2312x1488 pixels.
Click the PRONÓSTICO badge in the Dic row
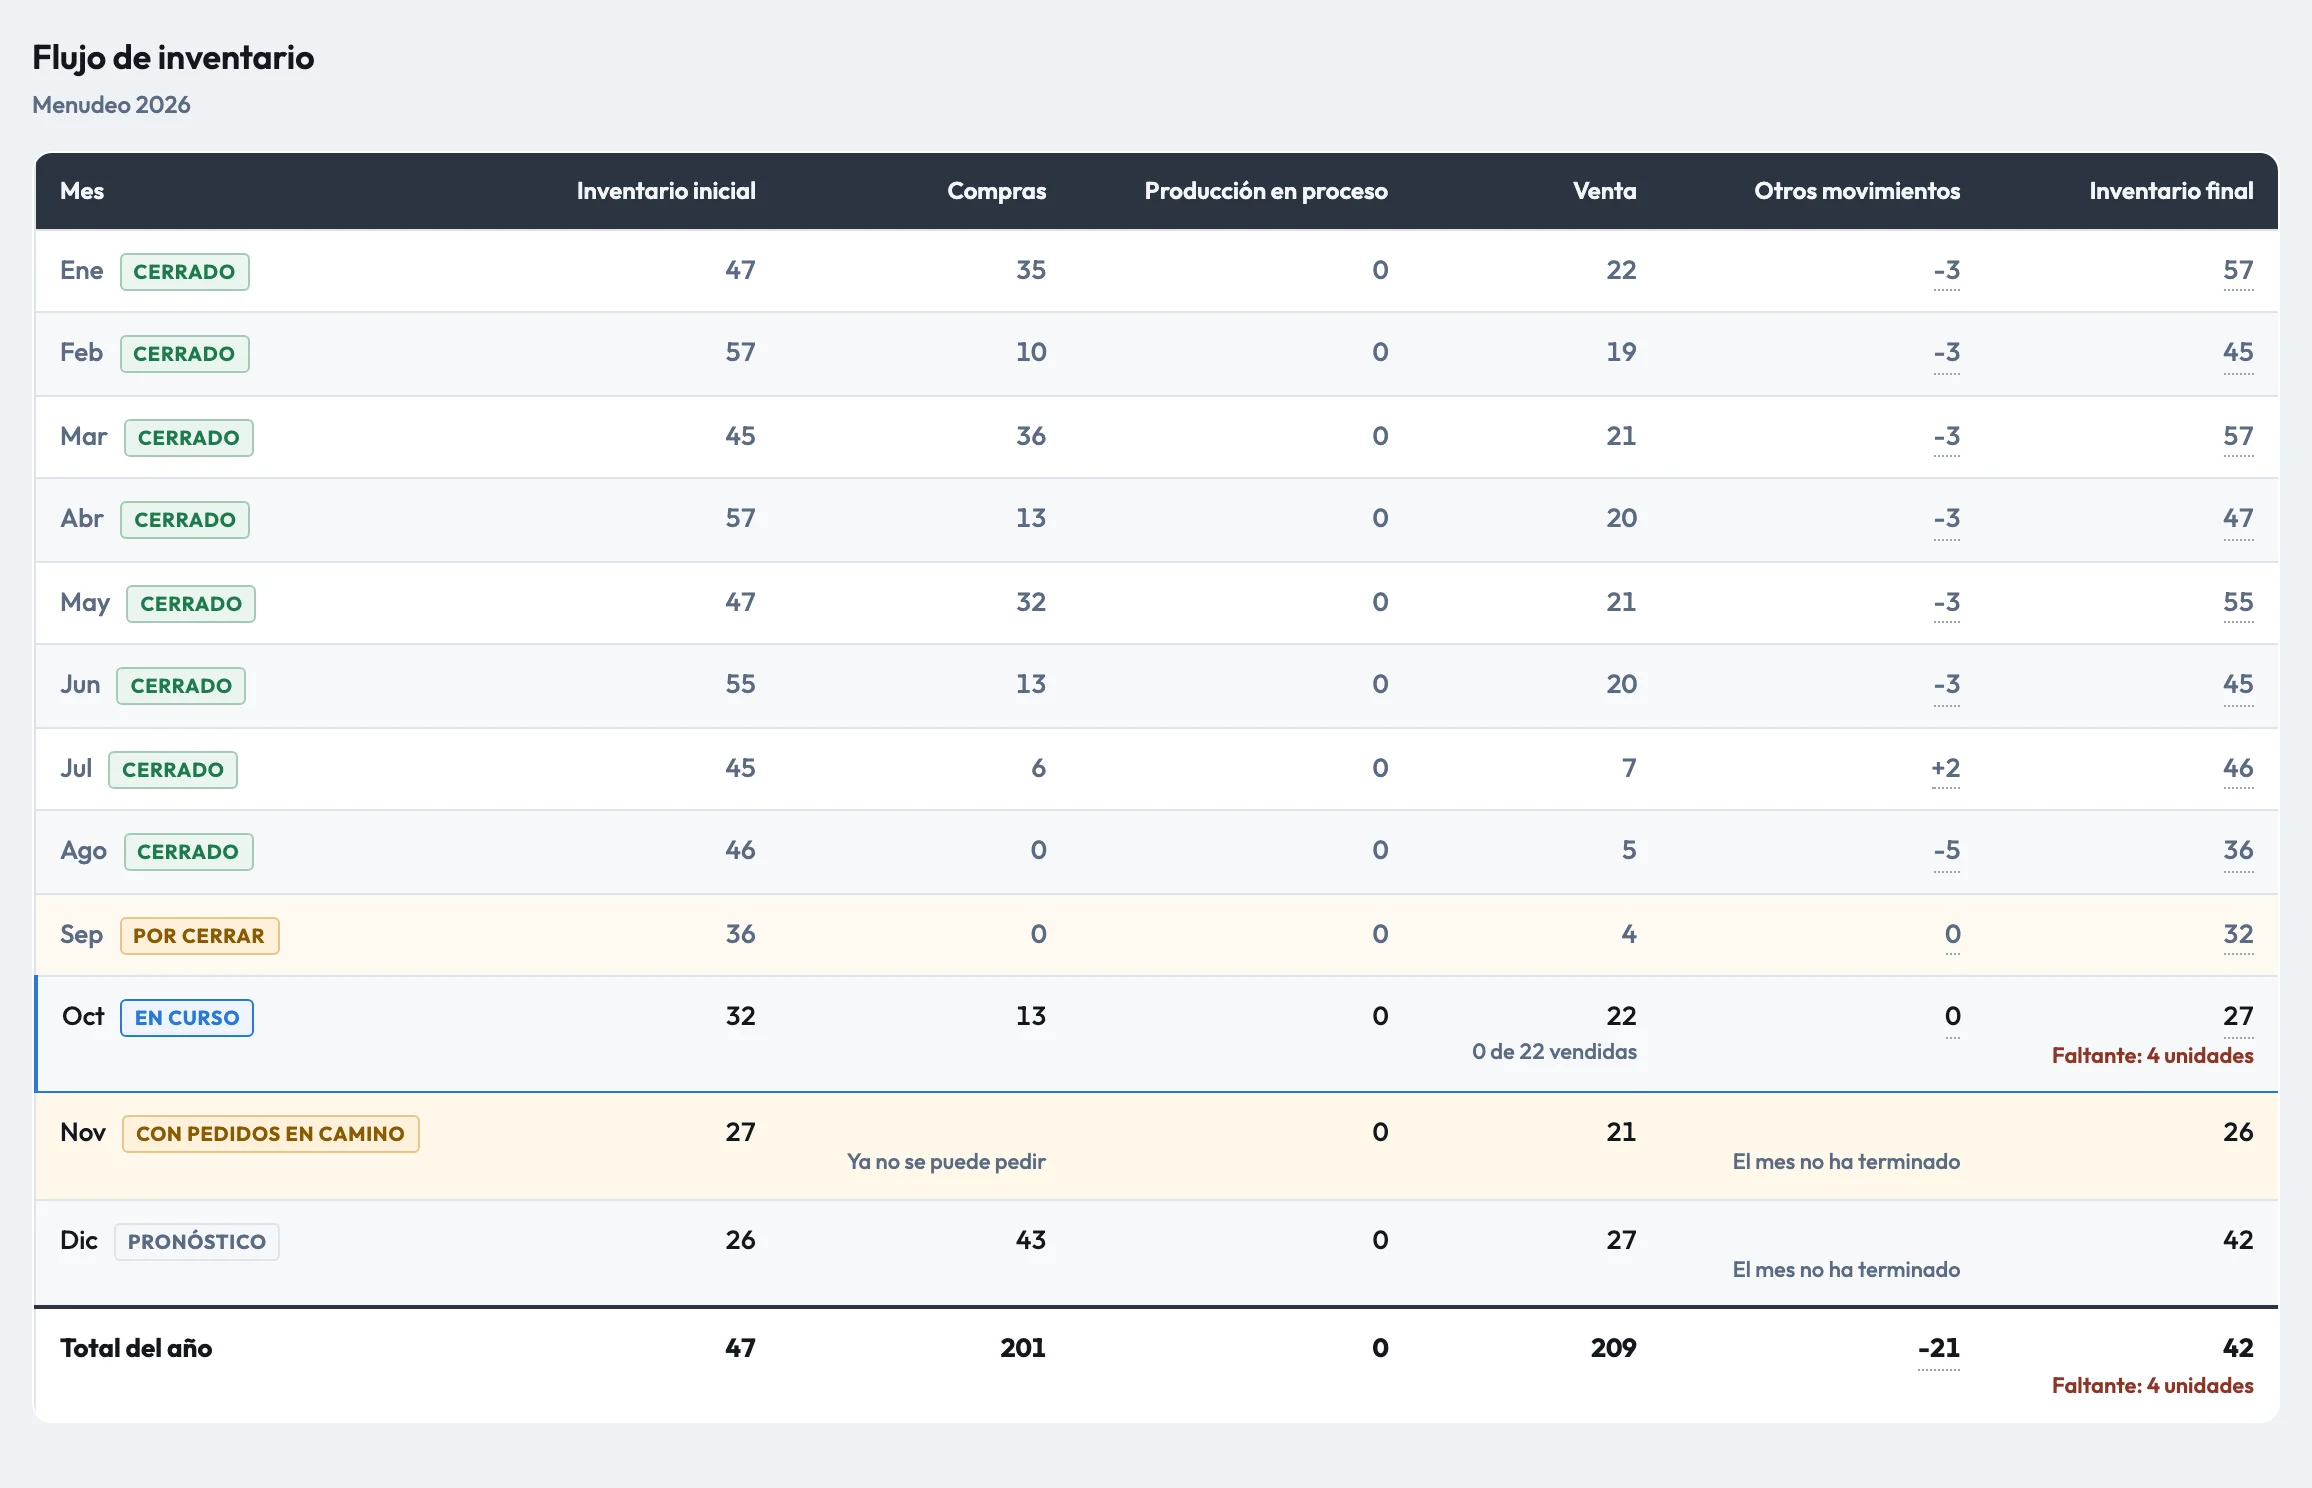tap(196, 1241)
